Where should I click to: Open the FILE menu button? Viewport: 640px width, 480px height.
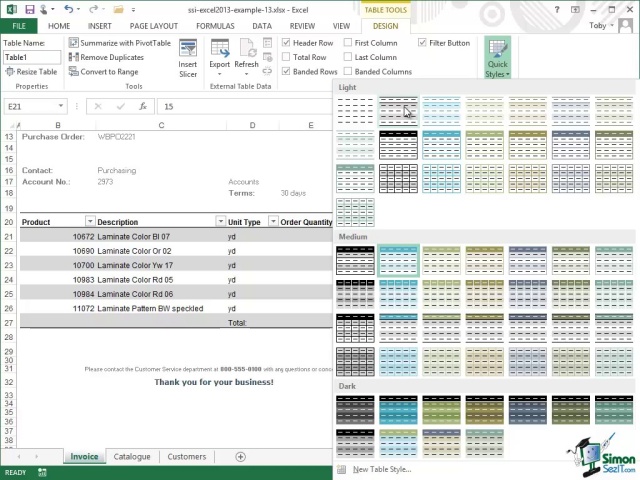point(19,26)
